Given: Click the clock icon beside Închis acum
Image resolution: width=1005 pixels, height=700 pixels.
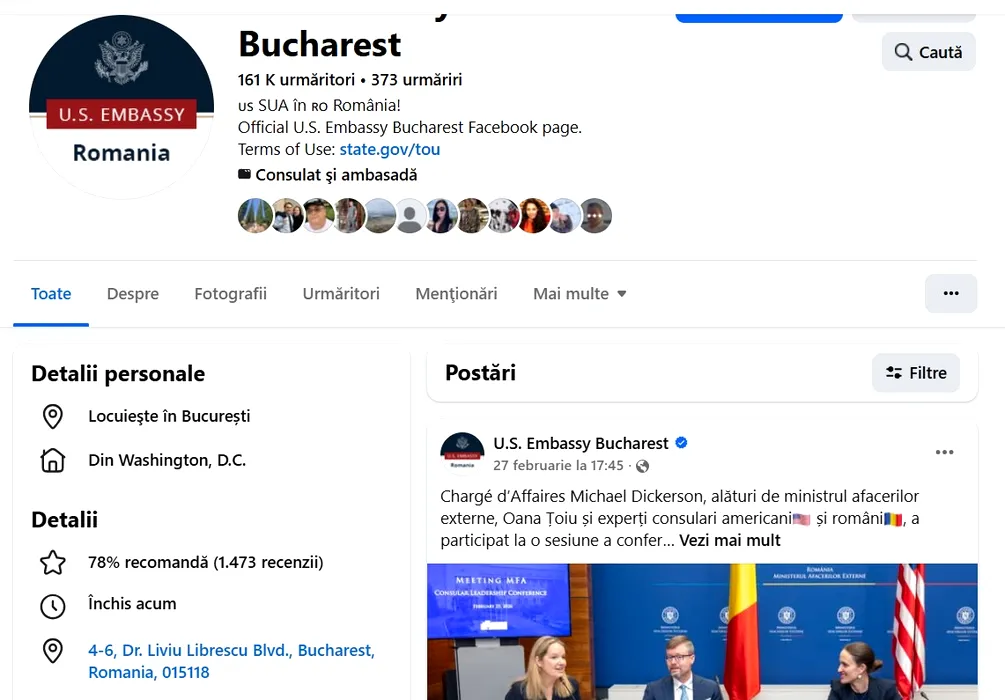Looking at the screenshot, I should 53,606.
